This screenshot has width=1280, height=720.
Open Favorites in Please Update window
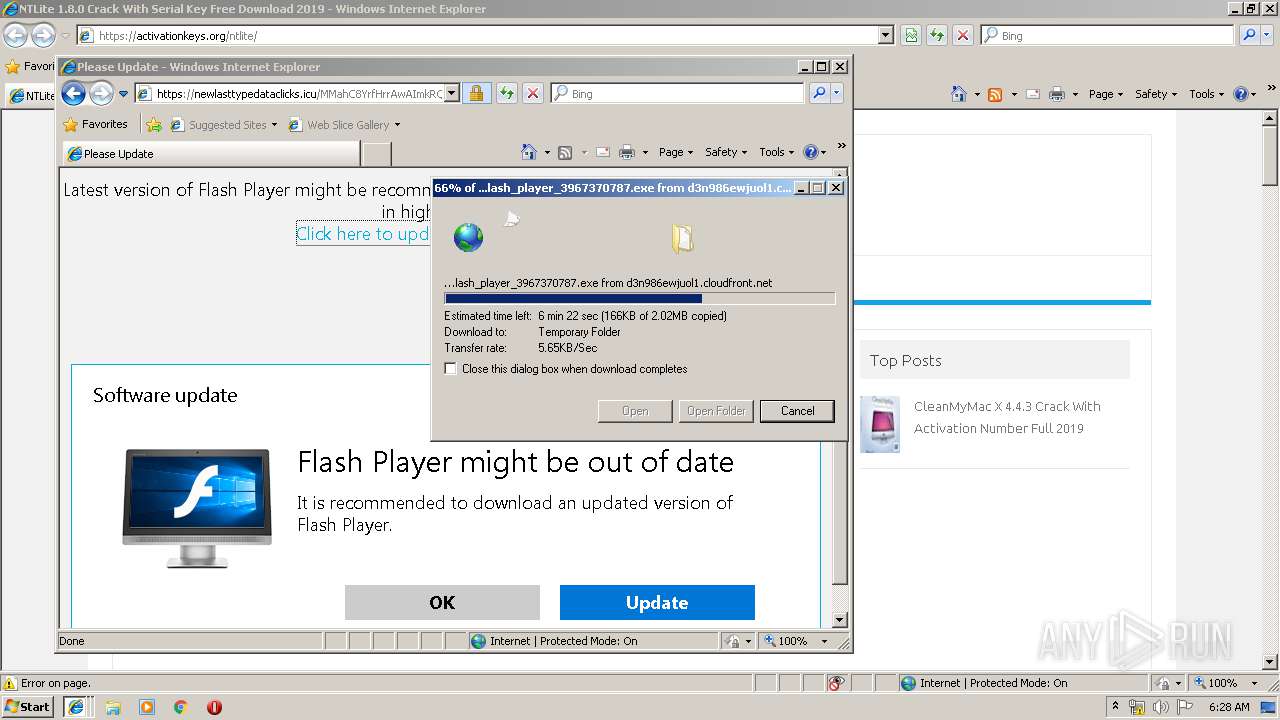[x=95, y=124]
